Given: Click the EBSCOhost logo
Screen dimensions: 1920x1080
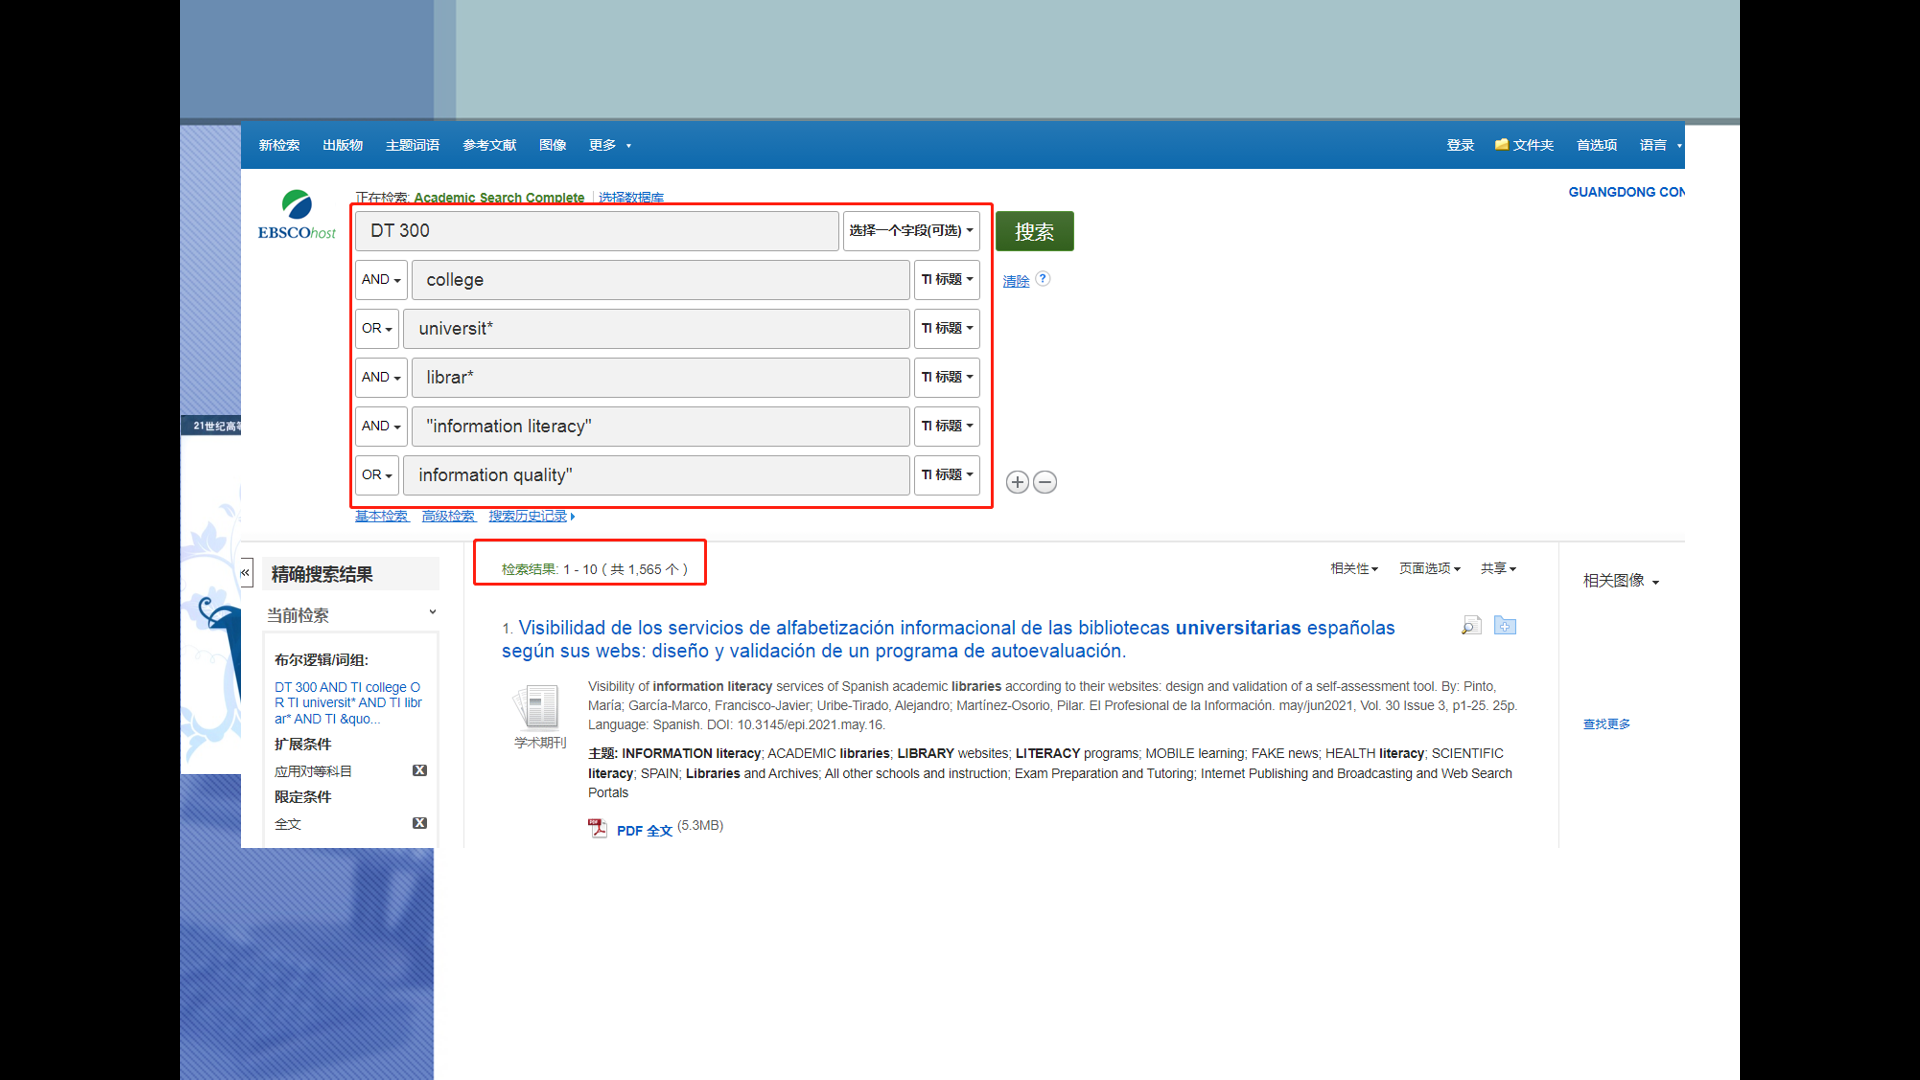Looking at the screenshot, I should click(x=297, y=215).
